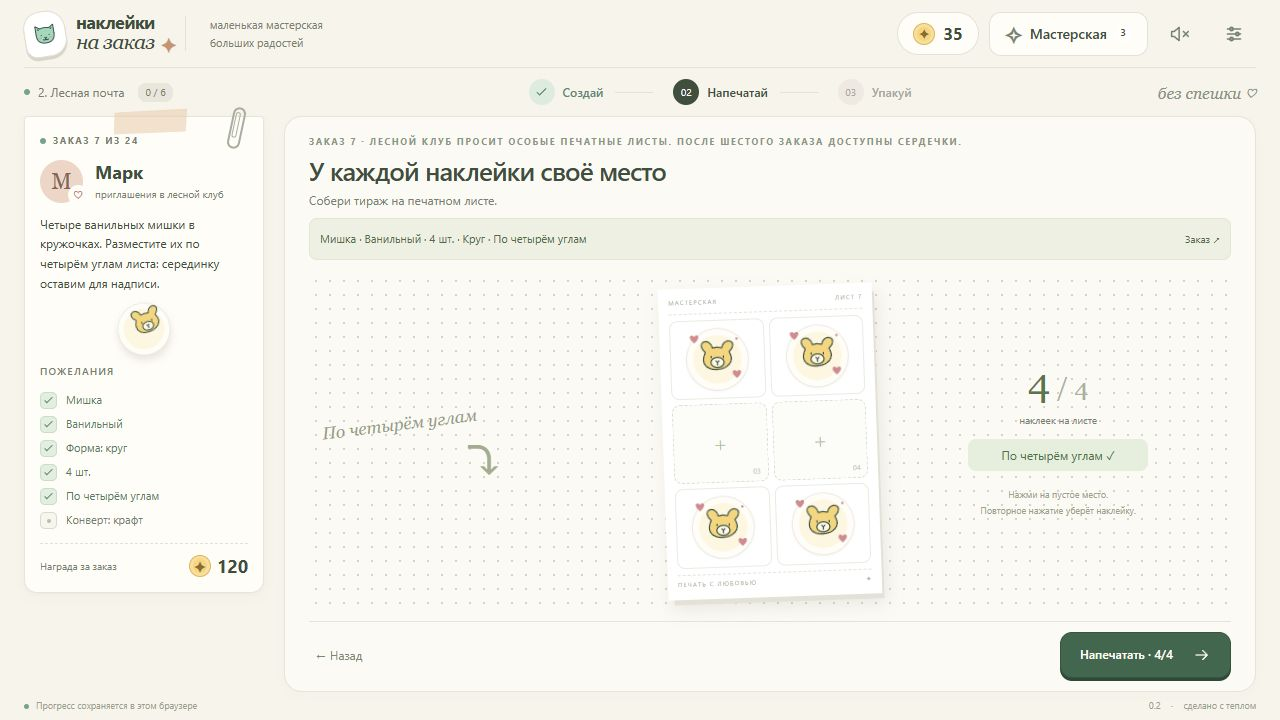1280x720 pixels.
Task: Click the heading У каждой наклейки своё место
Action: 488,172
